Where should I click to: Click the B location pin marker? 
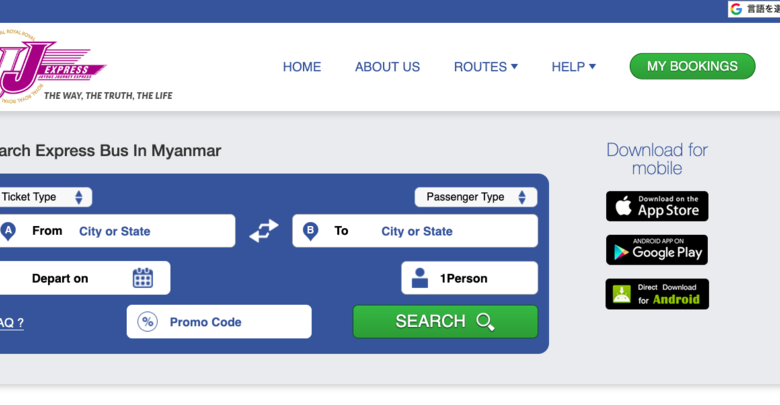click(310, 231)
